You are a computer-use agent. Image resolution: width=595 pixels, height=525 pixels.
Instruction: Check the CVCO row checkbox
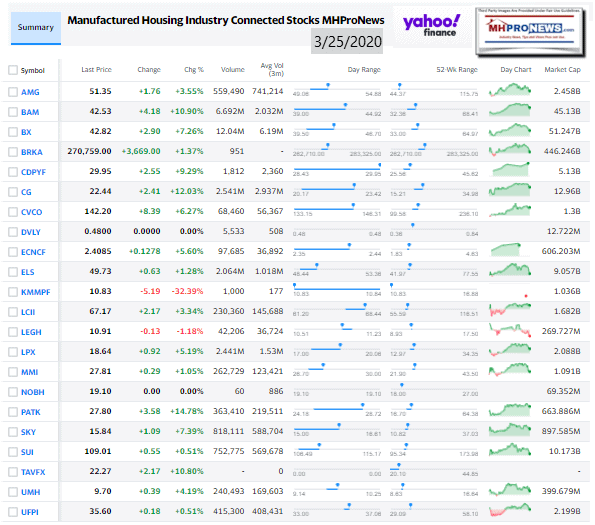tap(13, 212)
